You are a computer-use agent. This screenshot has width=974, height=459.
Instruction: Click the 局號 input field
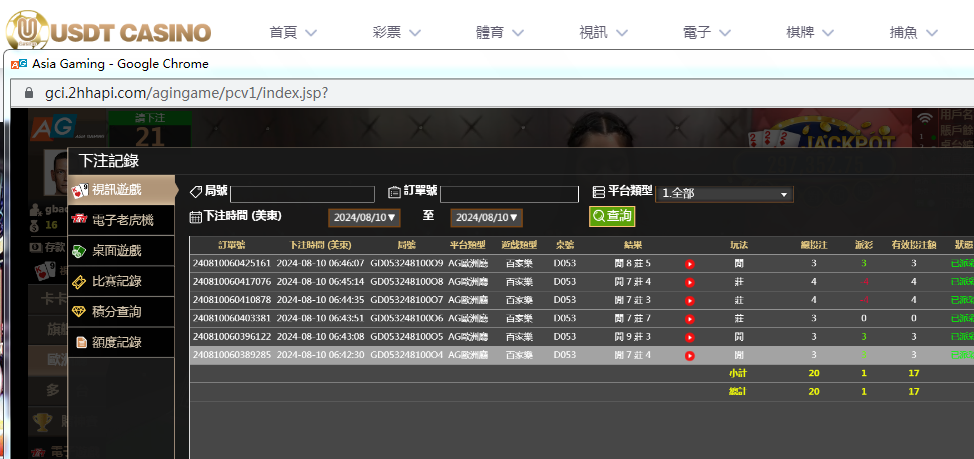click(x=302, y=194)
